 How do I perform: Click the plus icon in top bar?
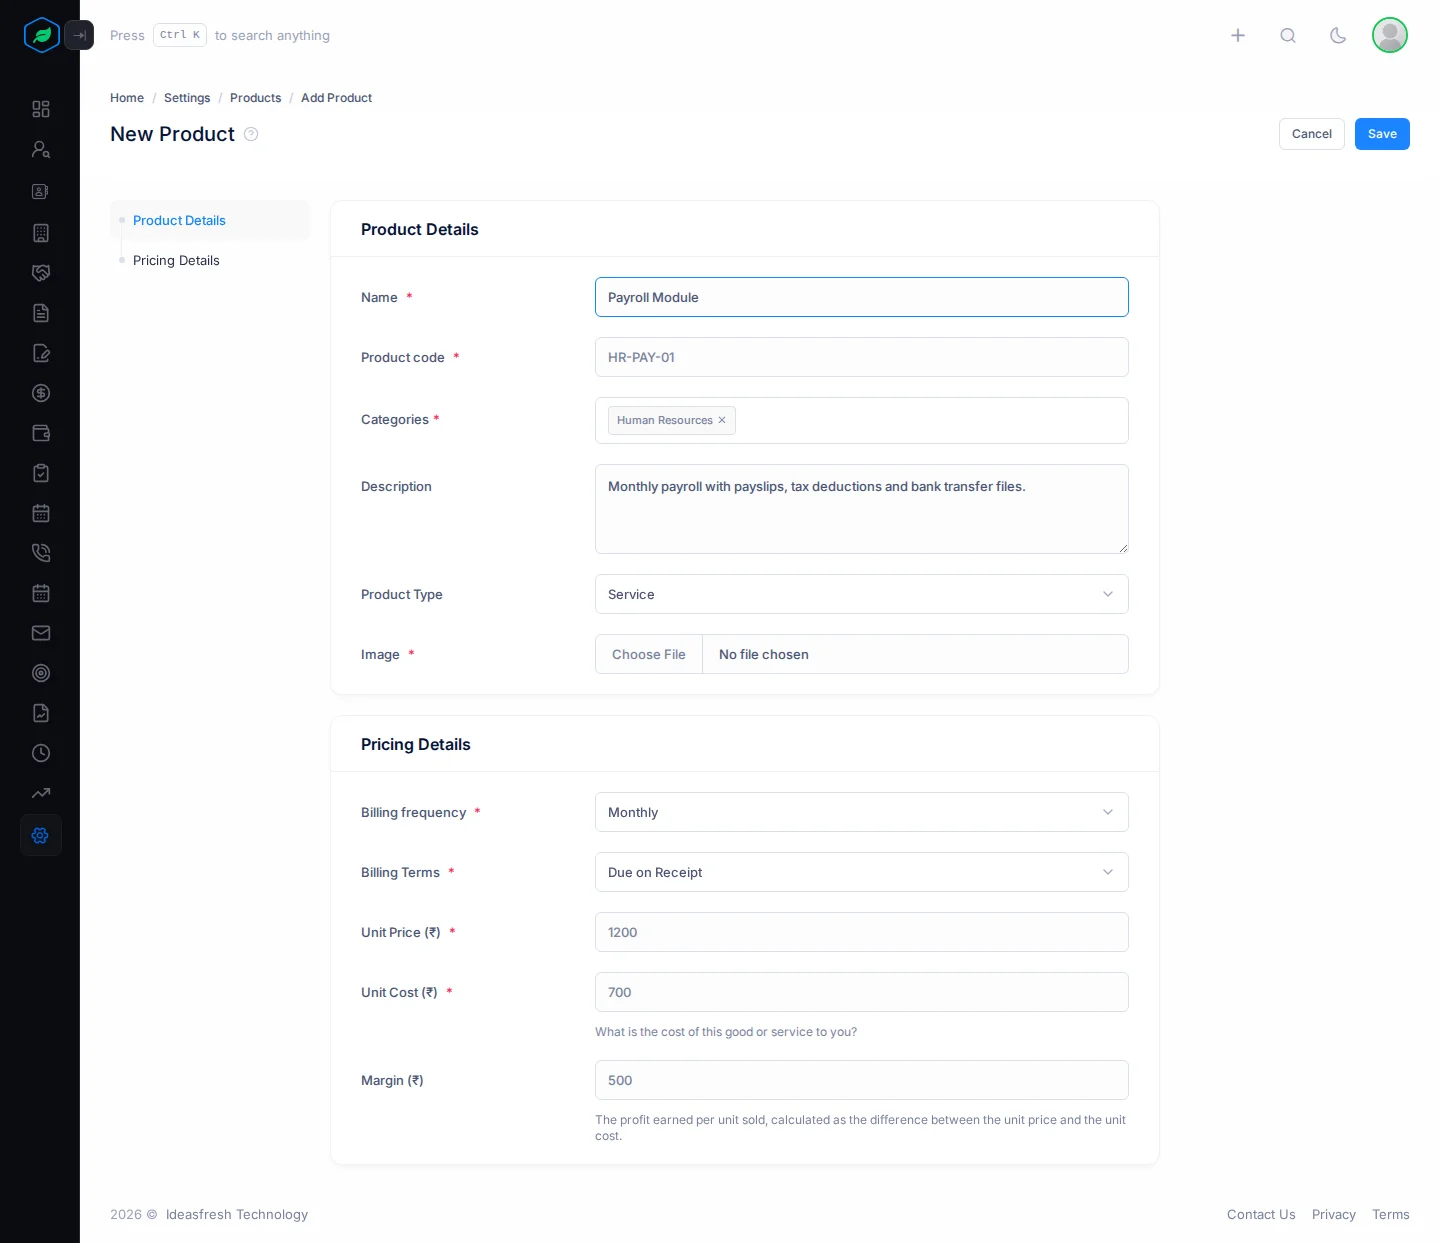1238,35
